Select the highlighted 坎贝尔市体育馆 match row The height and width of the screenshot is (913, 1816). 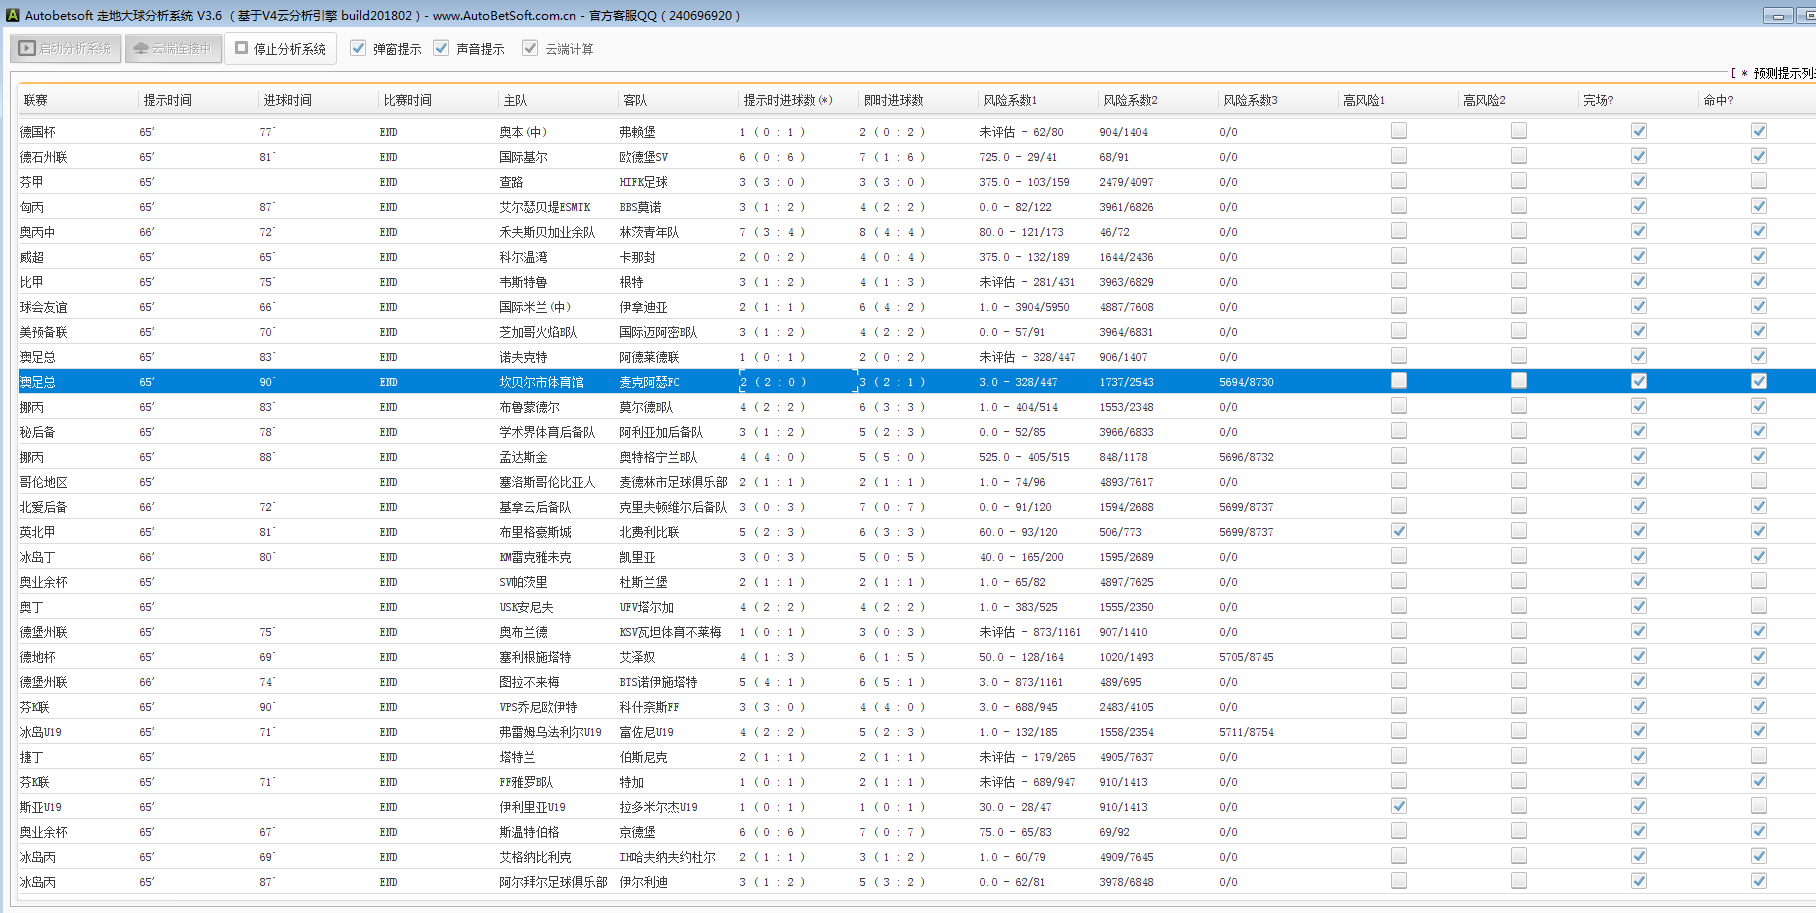pos(541,382)
